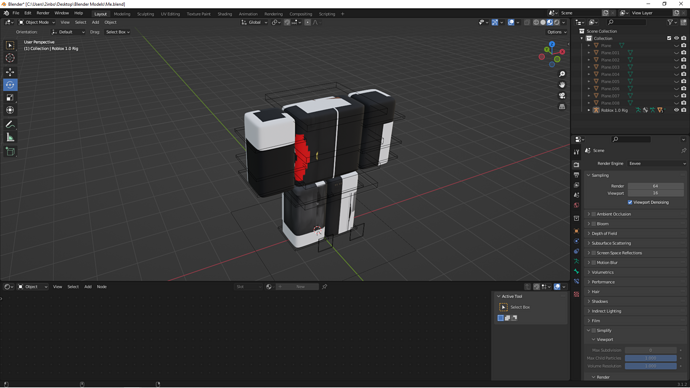The height and width of the screenshot is (388, 690).
Task: Pin the node editor material with the pin icon
Action: (325, 287)
